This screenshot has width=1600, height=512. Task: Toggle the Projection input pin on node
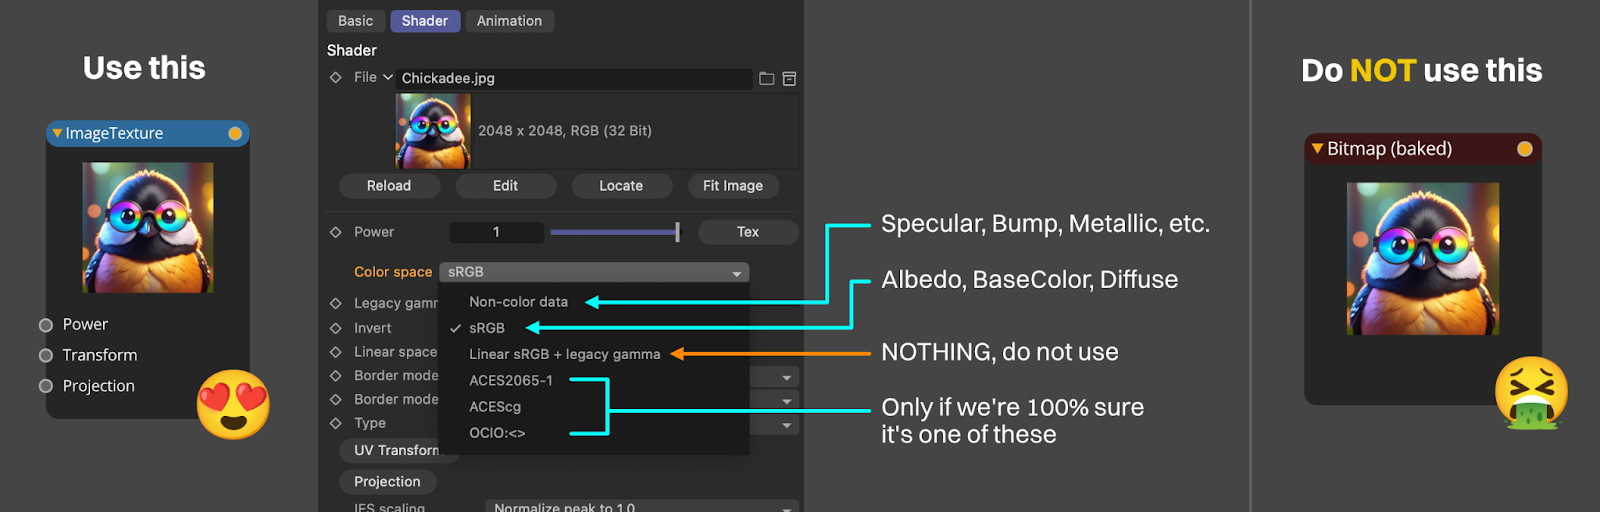(46, 386)
